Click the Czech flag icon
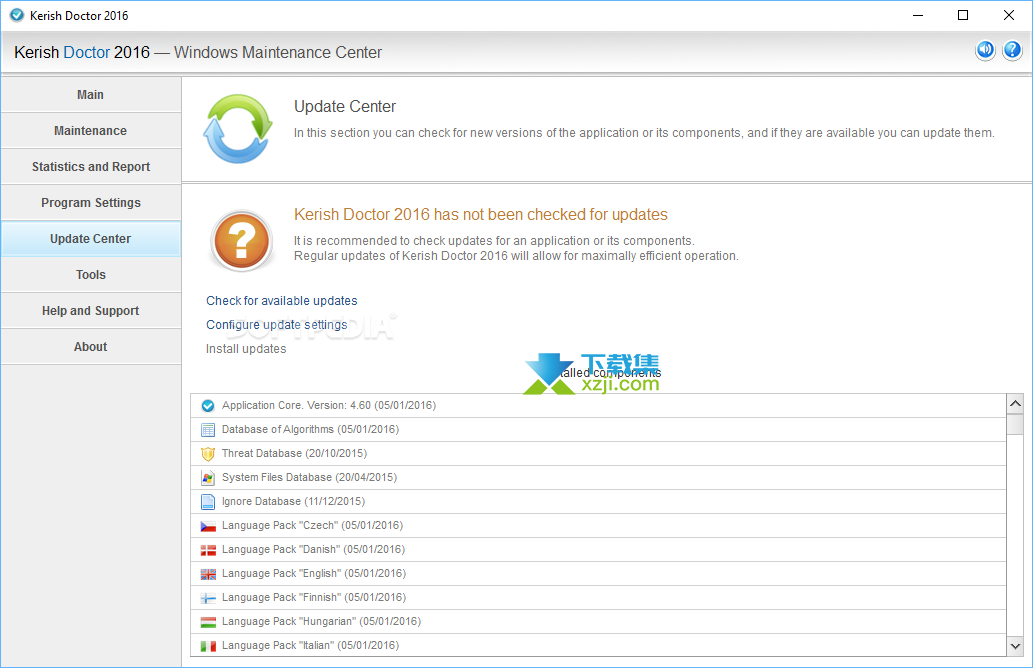Viewport: 1033px width, 668px height. pyautogui.click(x=208, y=526)
